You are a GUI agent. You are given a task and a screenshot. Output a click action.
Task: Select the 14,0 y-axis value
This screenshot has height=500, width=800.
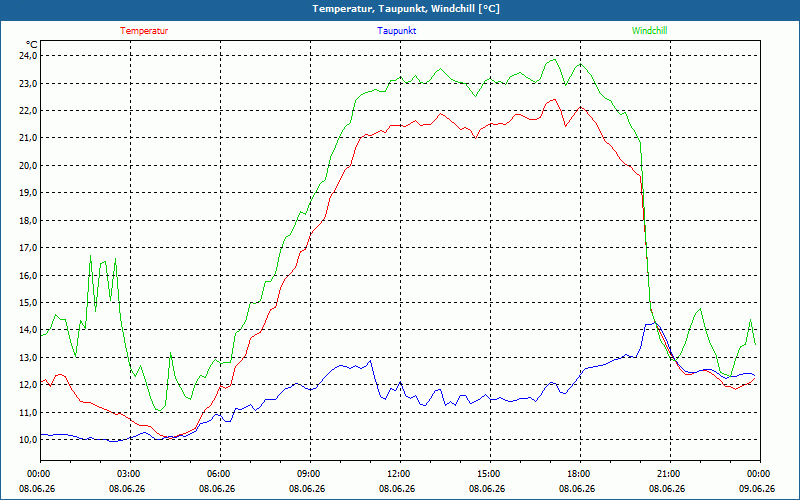[x=28, y=330]
